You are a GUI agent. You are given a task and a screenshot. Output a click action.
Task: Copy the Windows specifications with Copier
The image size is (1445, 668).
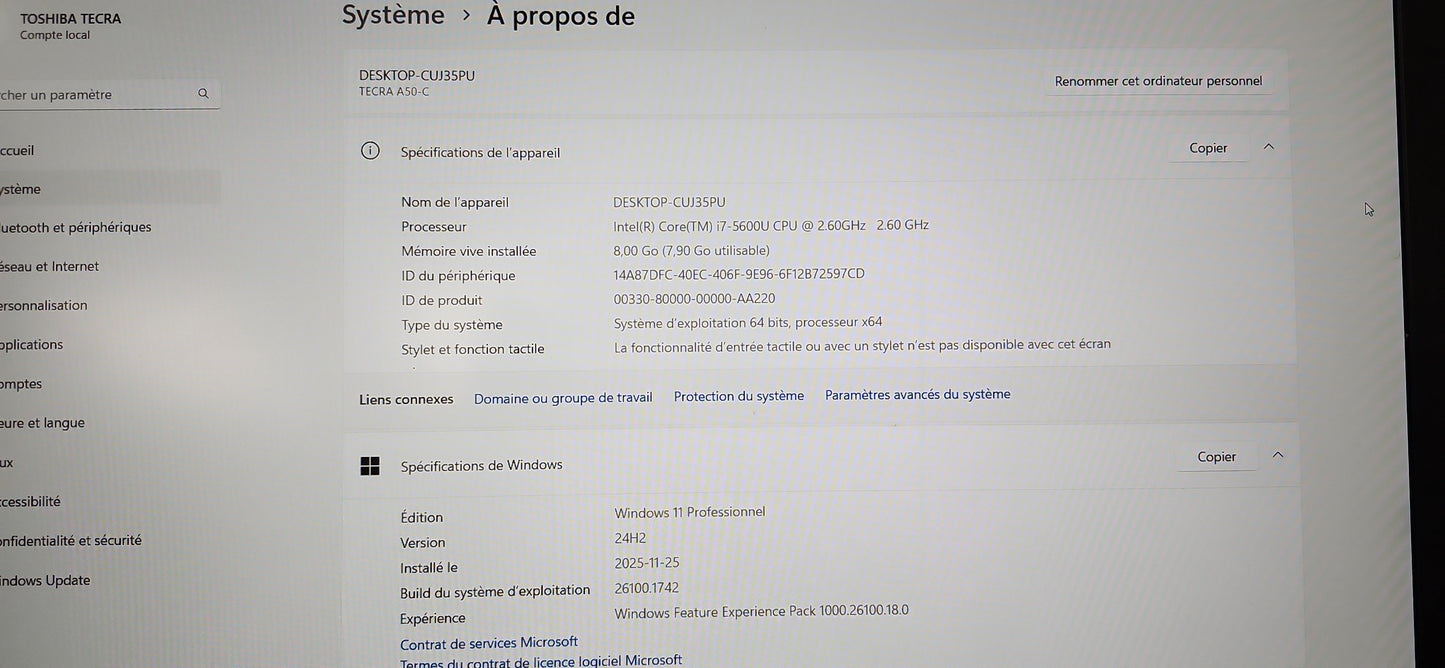(1216, 456)
